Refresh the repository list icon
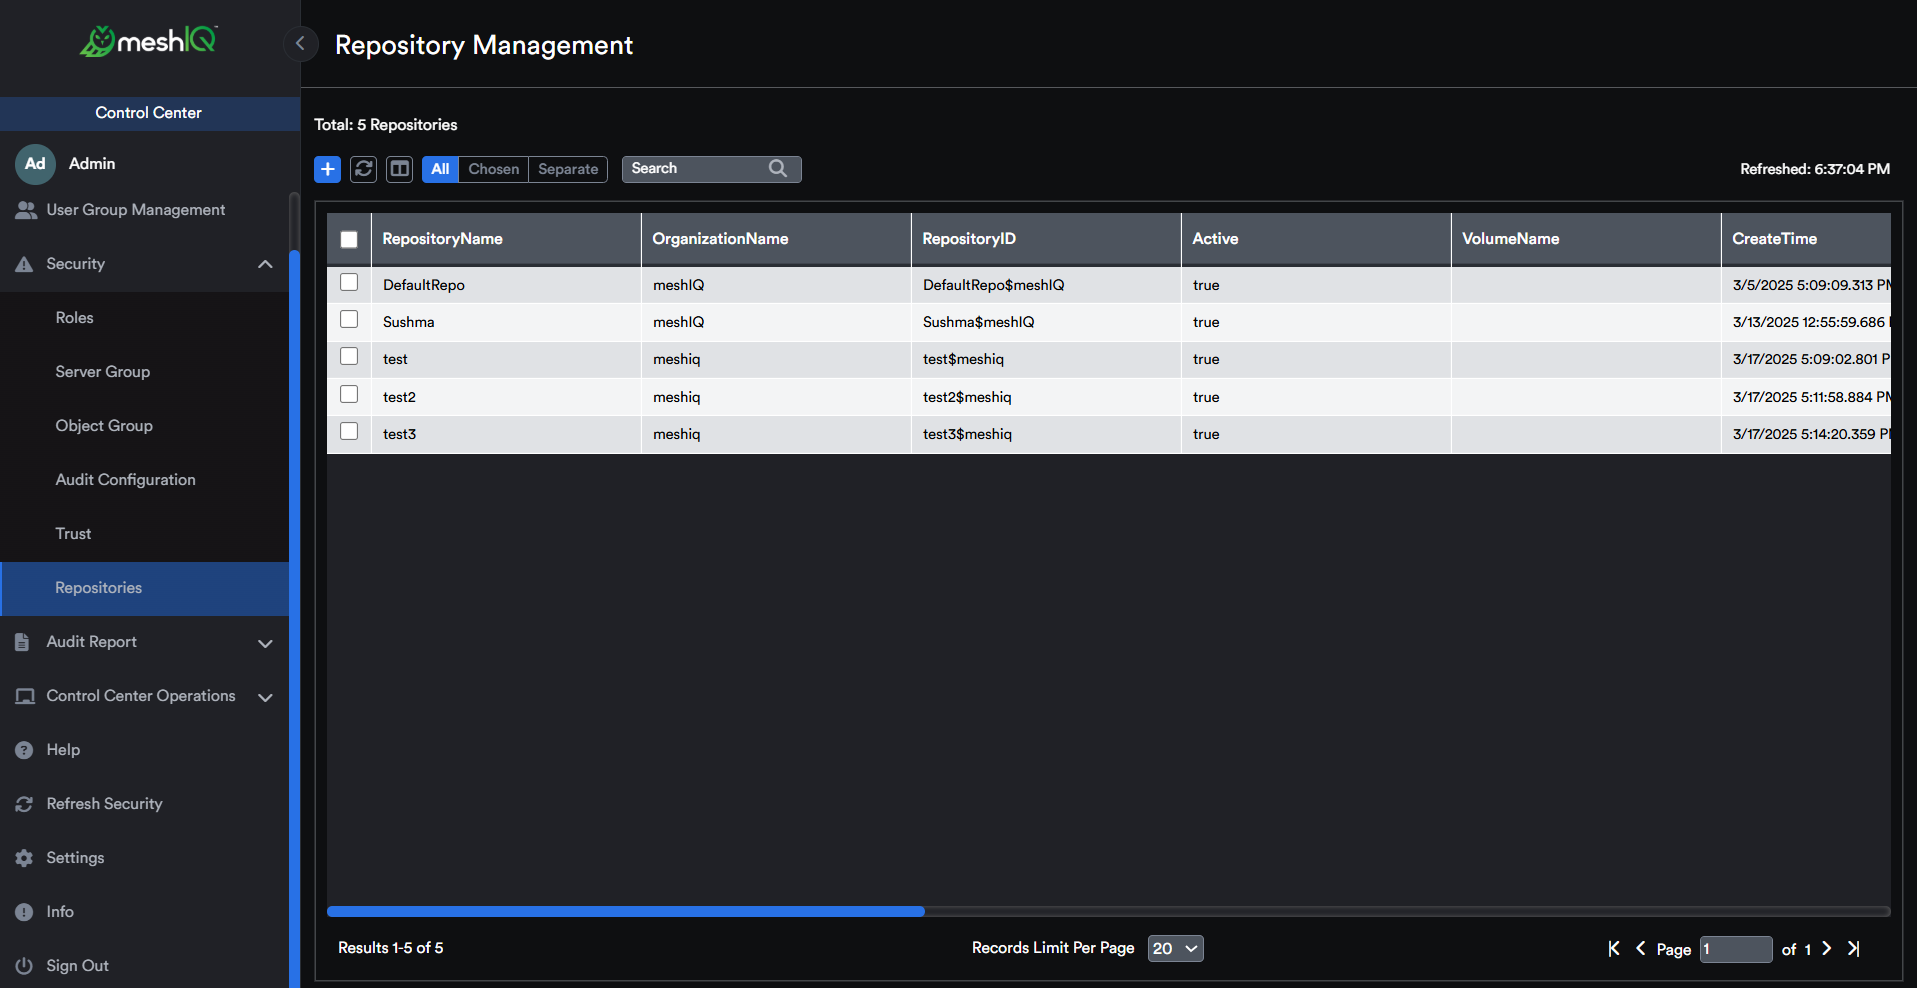Screen dimensions: 1917x988 tap(364, 169)
